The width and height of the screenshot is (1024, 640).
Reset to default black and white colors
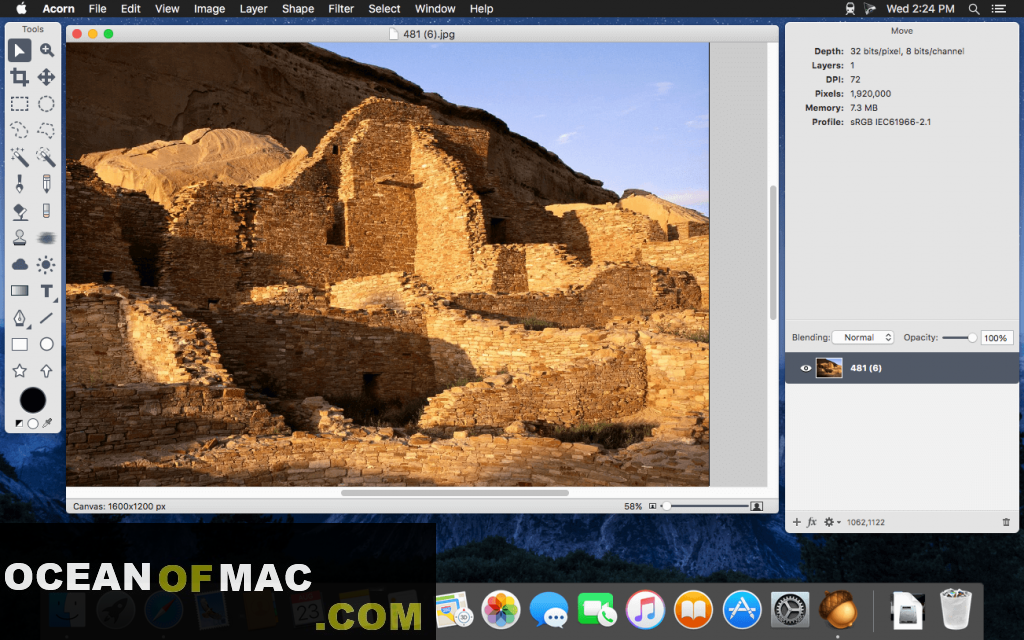[19, 423]
